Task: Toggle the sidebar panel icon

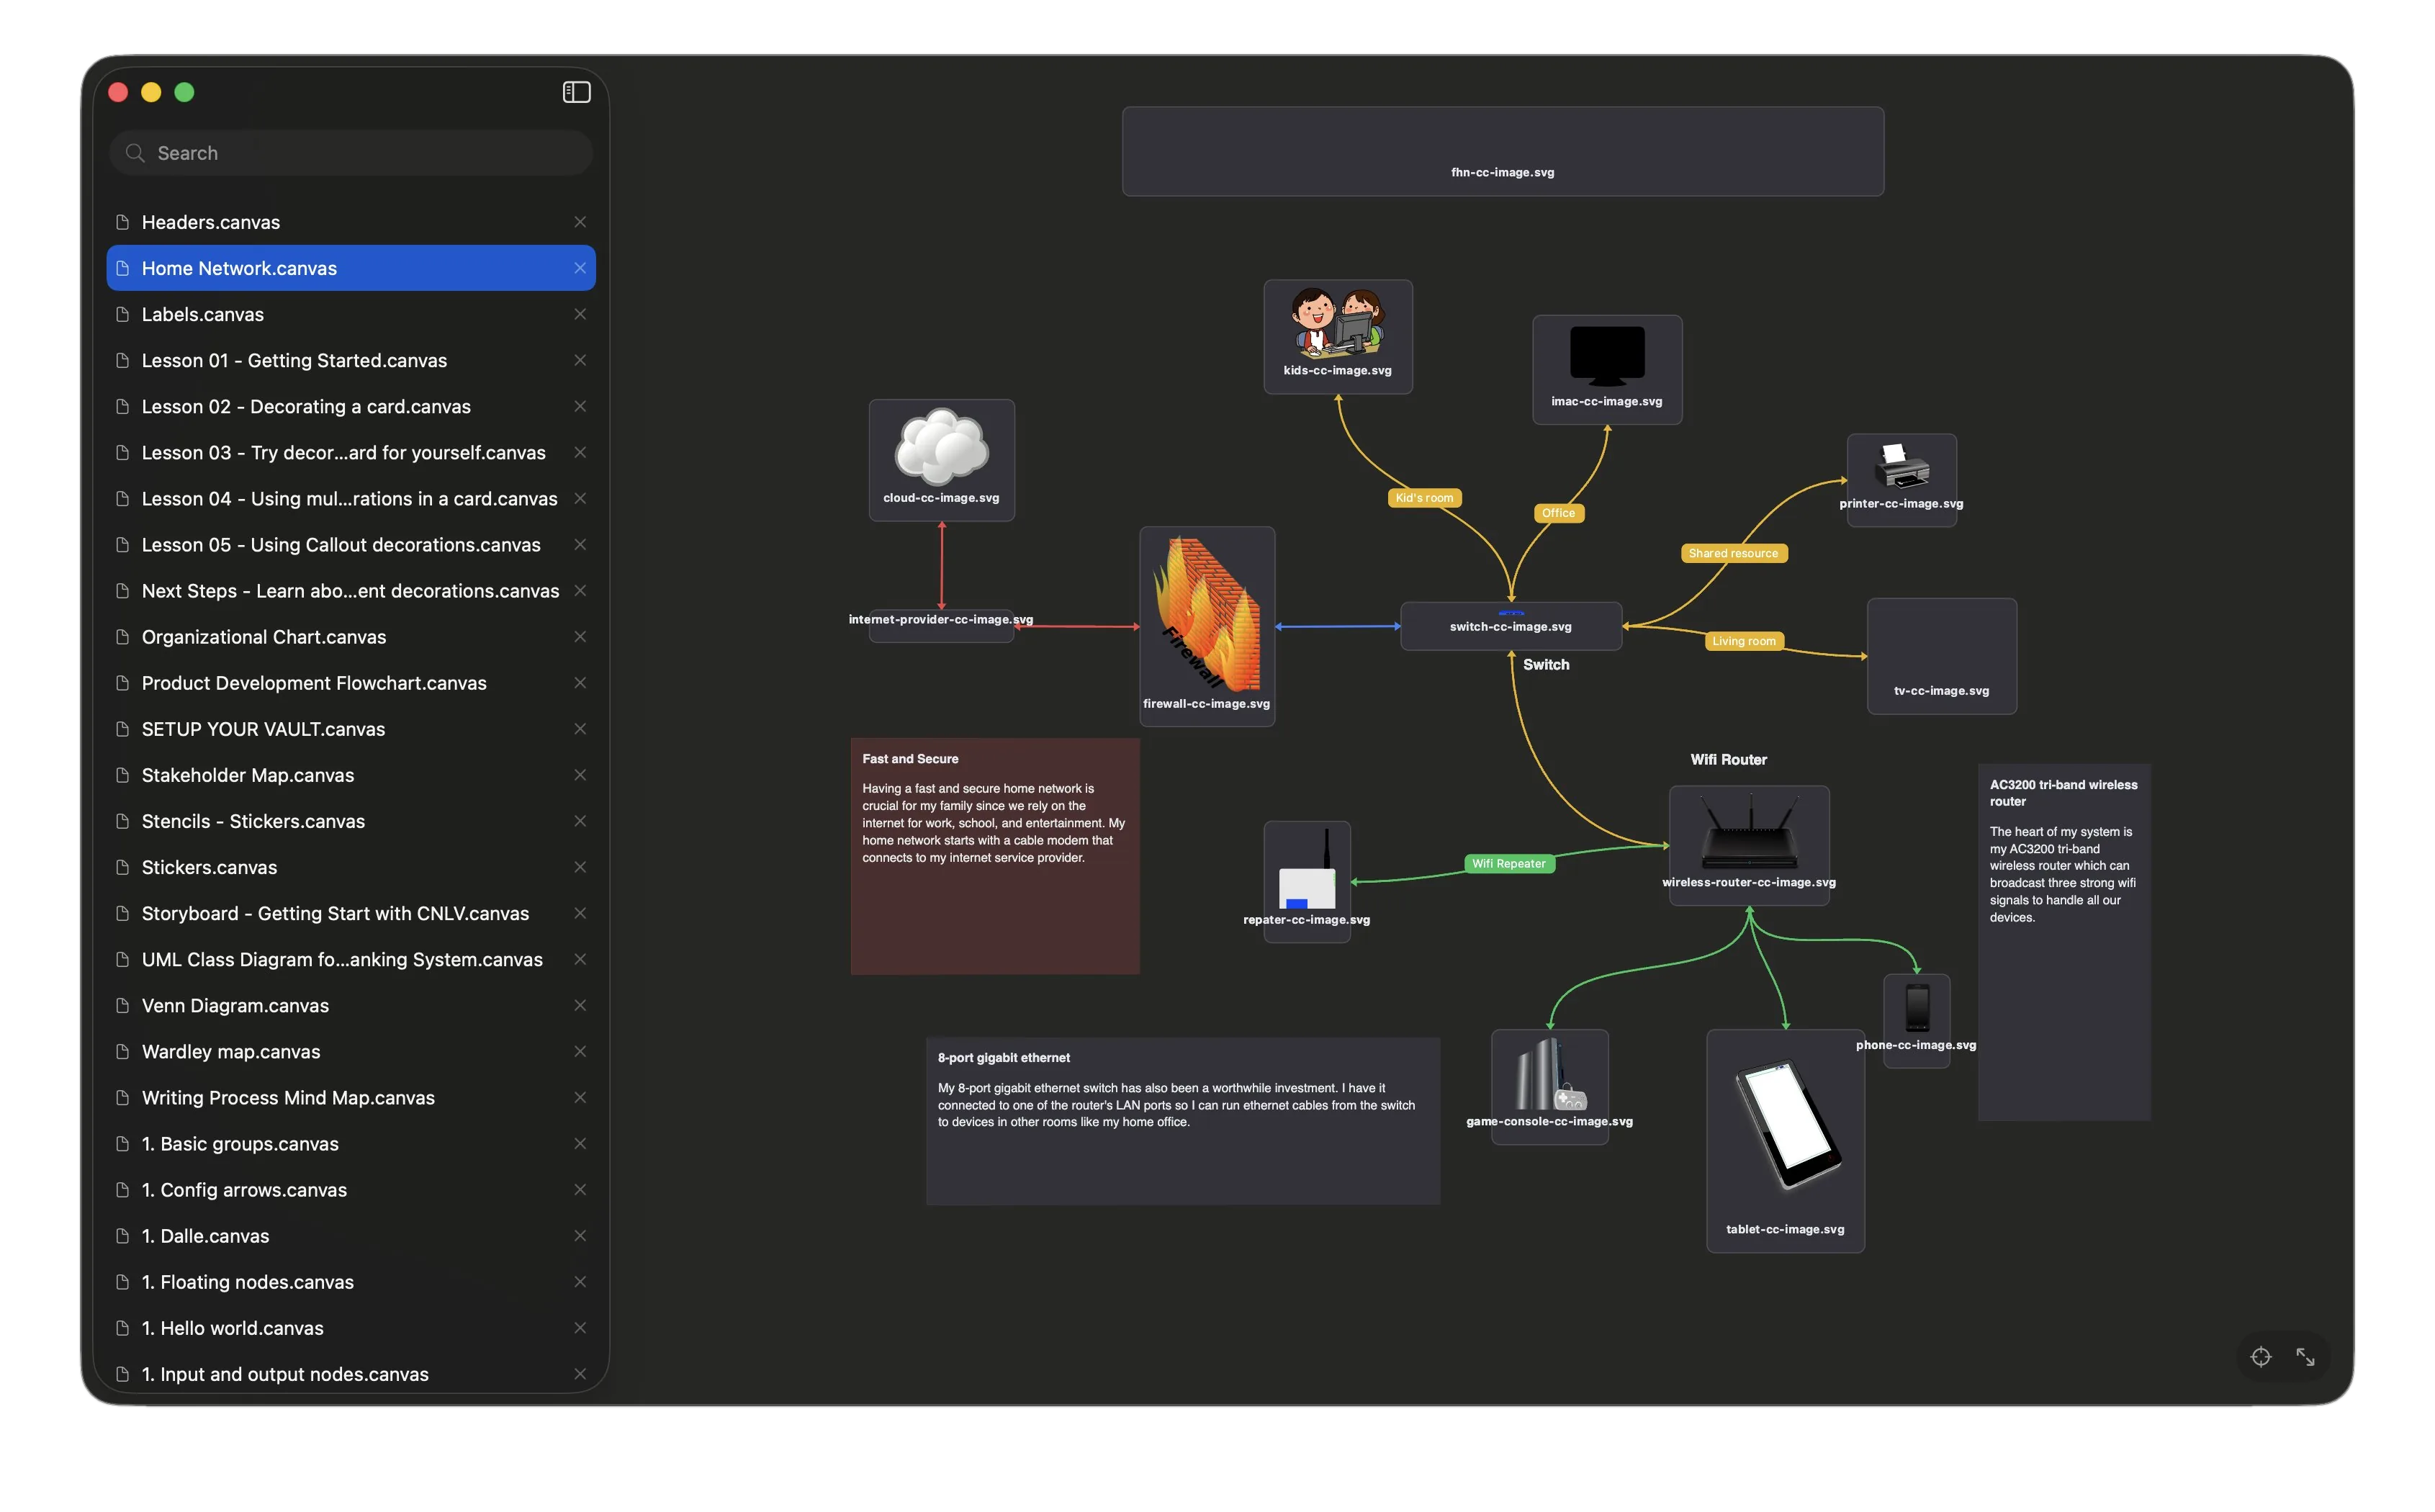Action: 576,92
